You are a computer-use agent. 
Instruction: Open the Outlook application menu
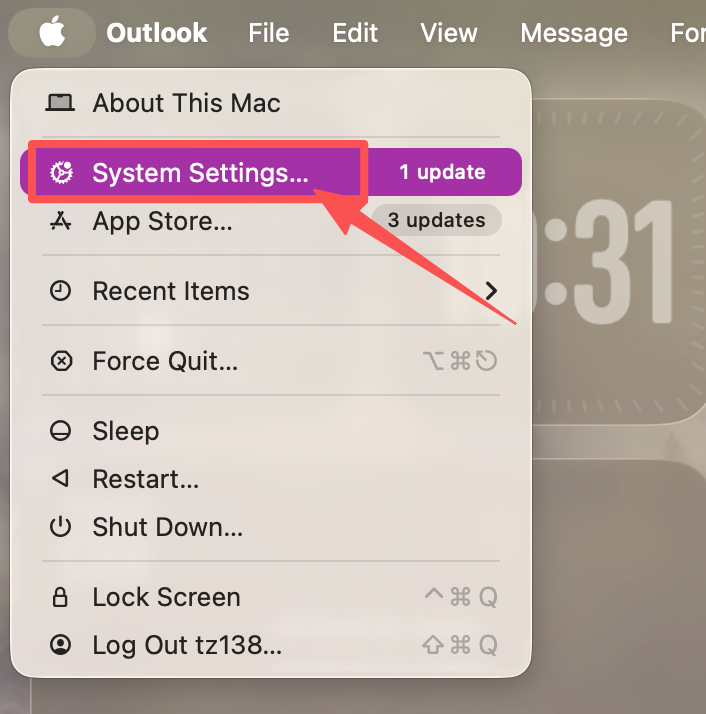tap(157, 33)
